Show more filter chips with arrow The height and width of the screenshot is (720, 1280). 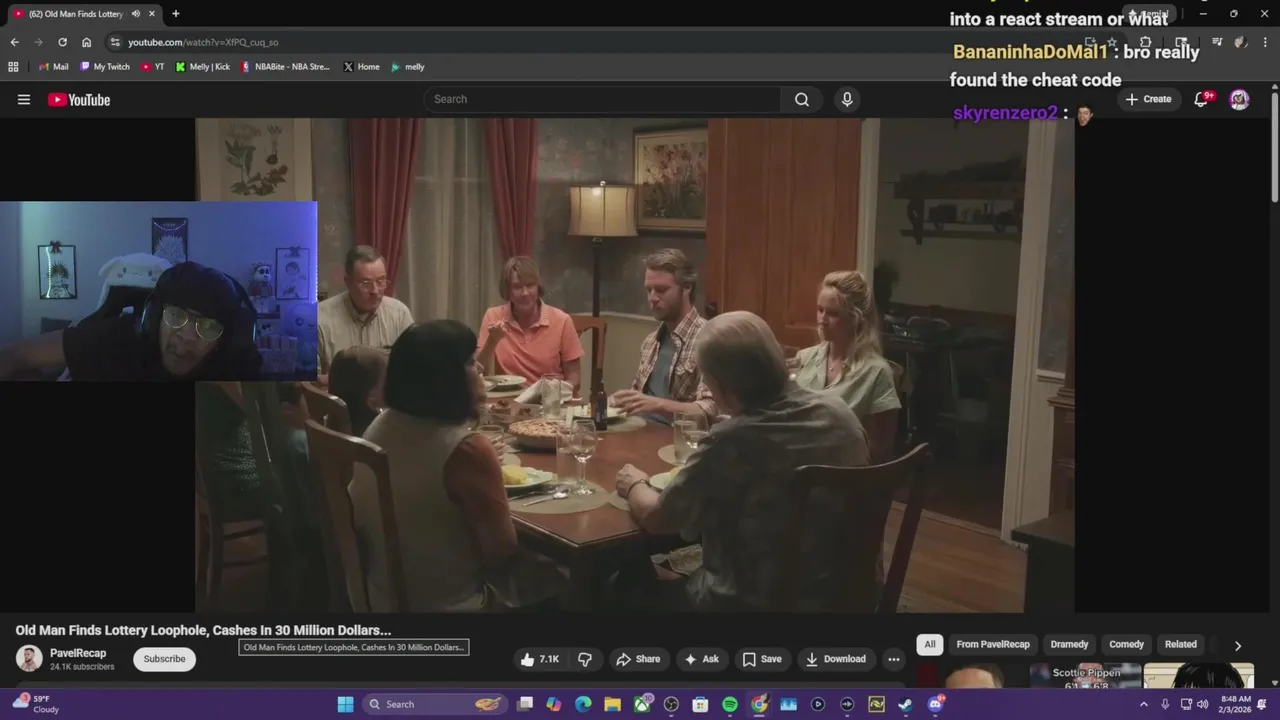(x=1238, y=646)
